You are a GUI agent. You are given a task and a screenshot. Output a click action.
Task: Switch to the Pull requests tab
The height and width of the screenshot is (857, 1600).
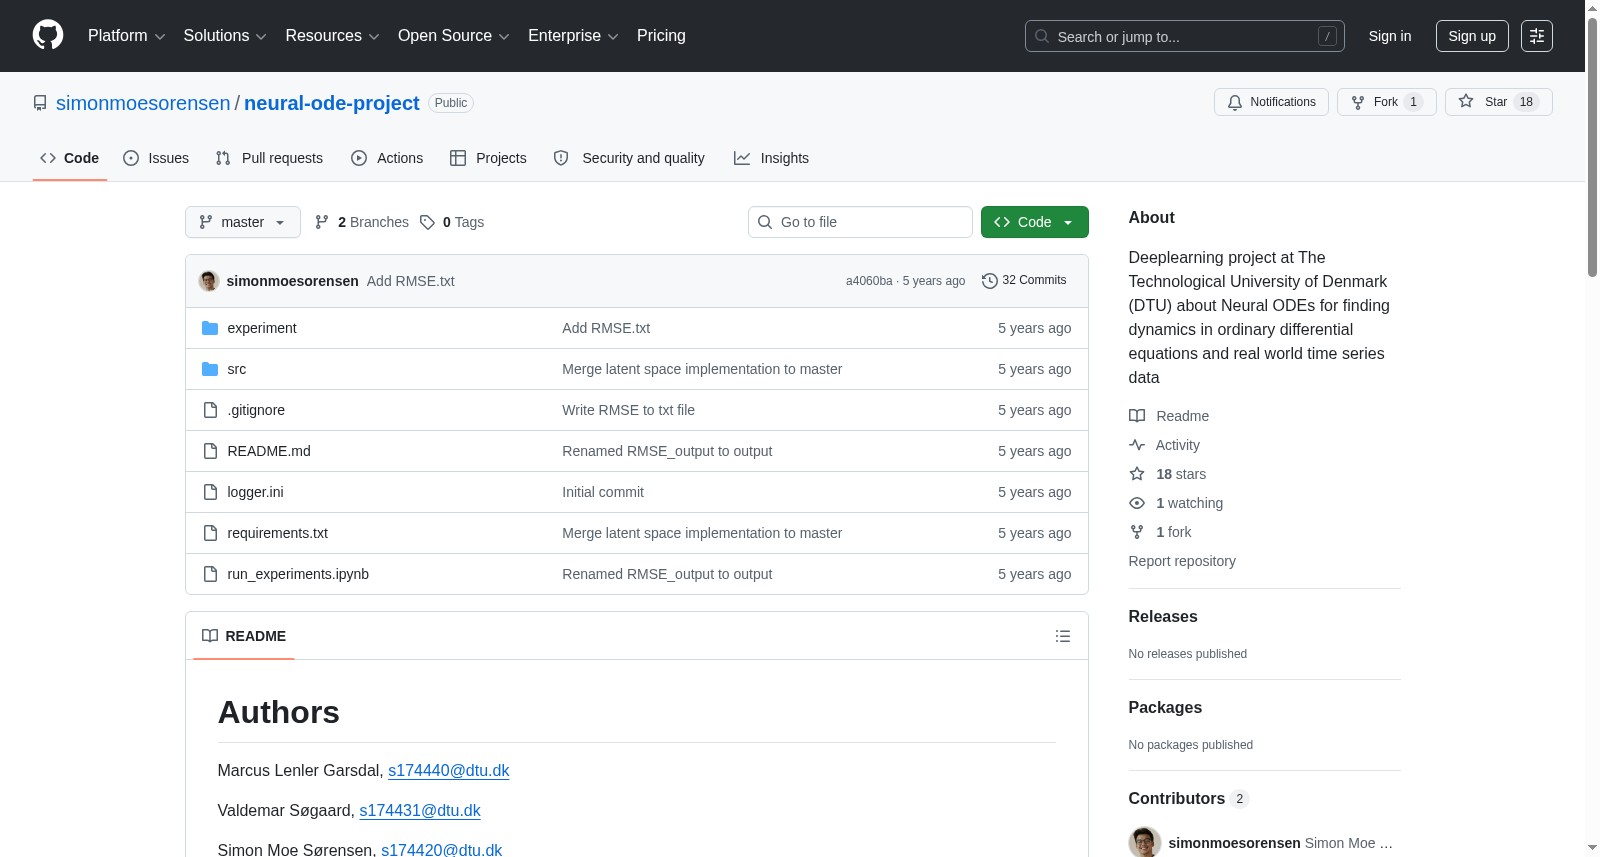269,158
